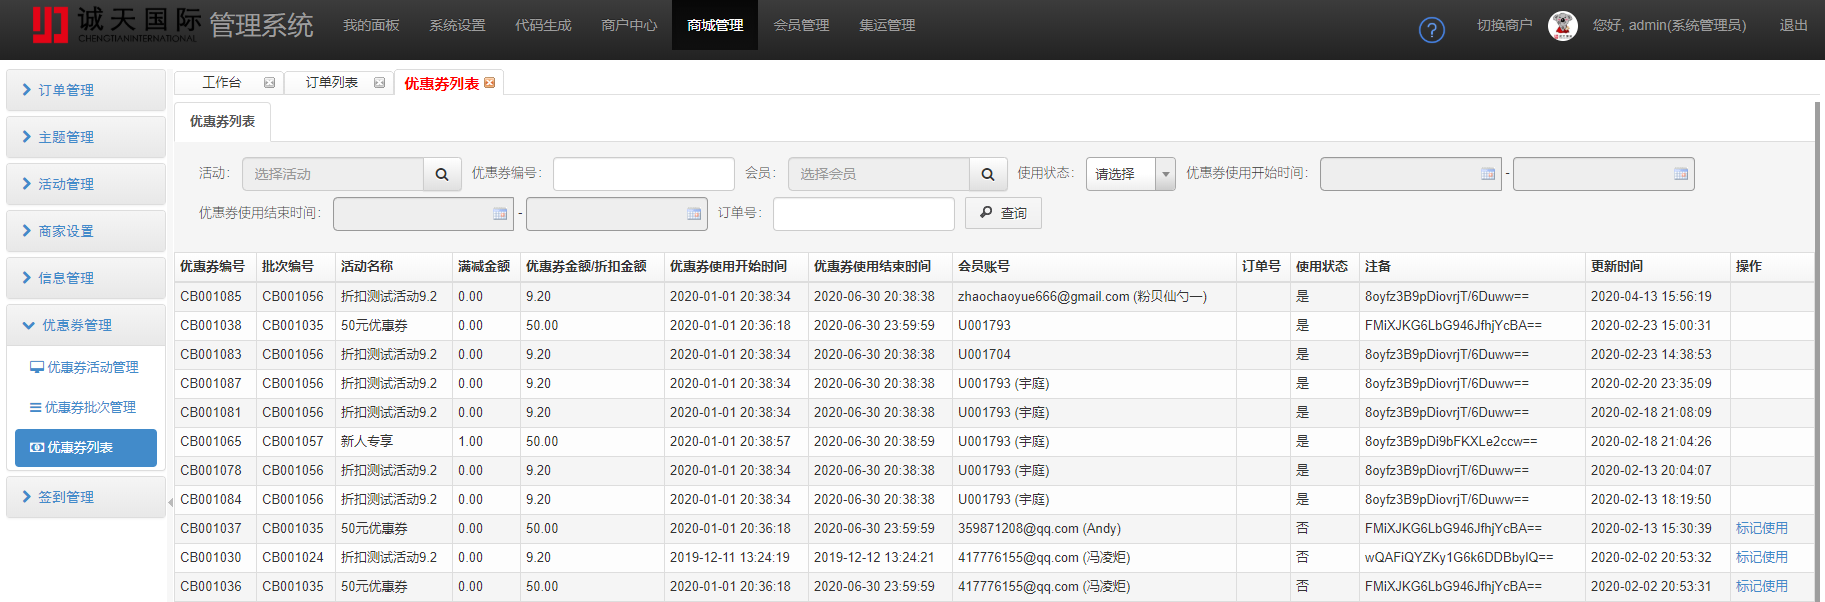
Task: Open calendar for first 使用开始时间 field
Action: click(1488, 174)
